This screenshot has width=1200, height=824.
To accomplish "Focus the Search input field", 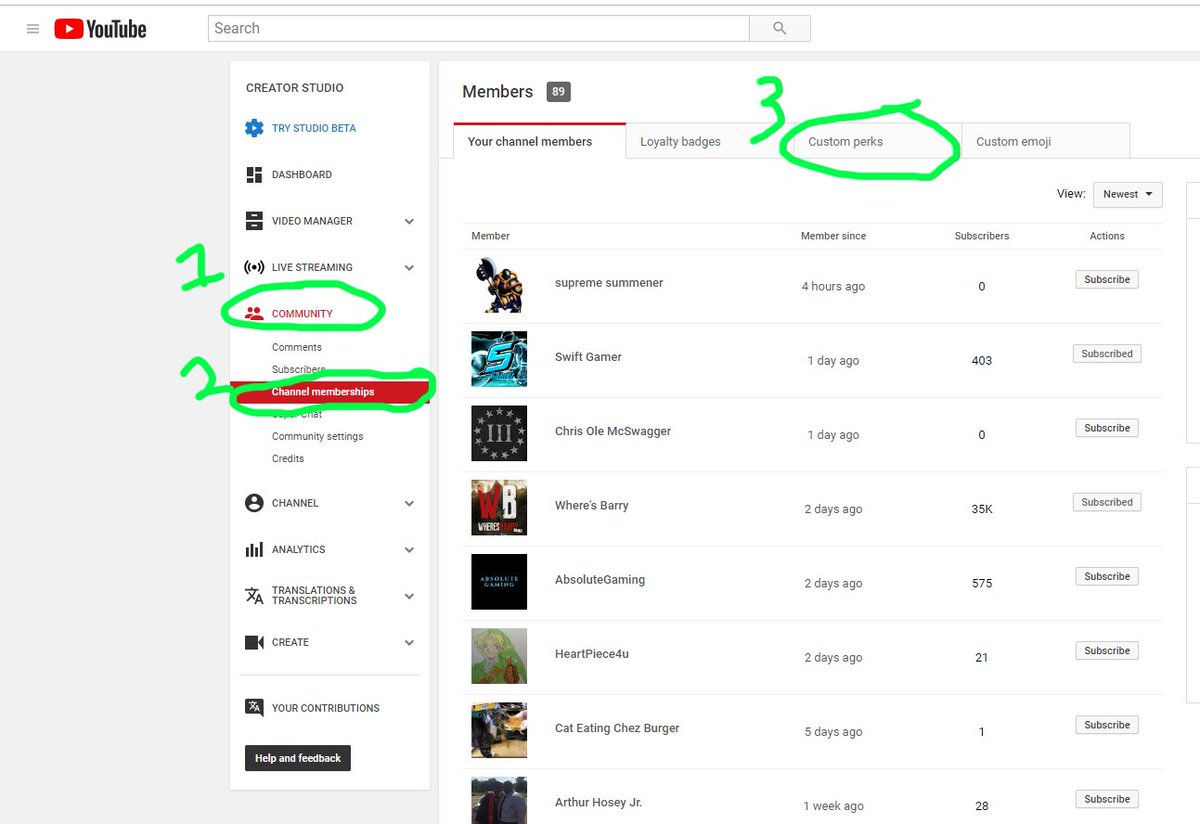I will pyautogui.click(x=479, y=28).
